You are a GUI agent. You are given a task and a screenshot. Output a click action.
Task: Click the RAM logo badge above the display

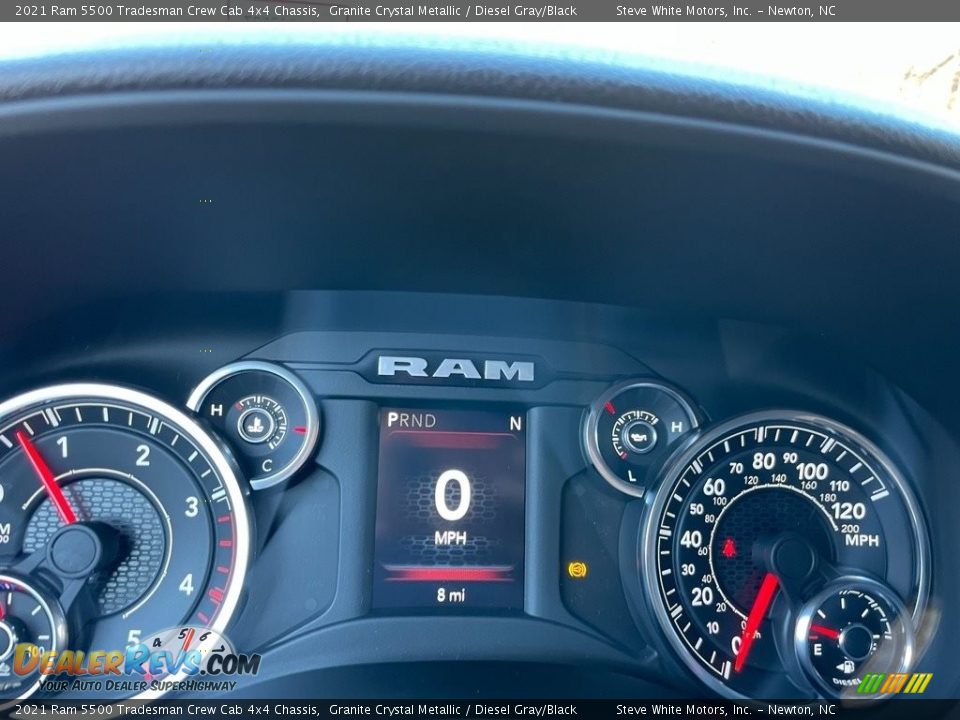click(x=456, y=367)
